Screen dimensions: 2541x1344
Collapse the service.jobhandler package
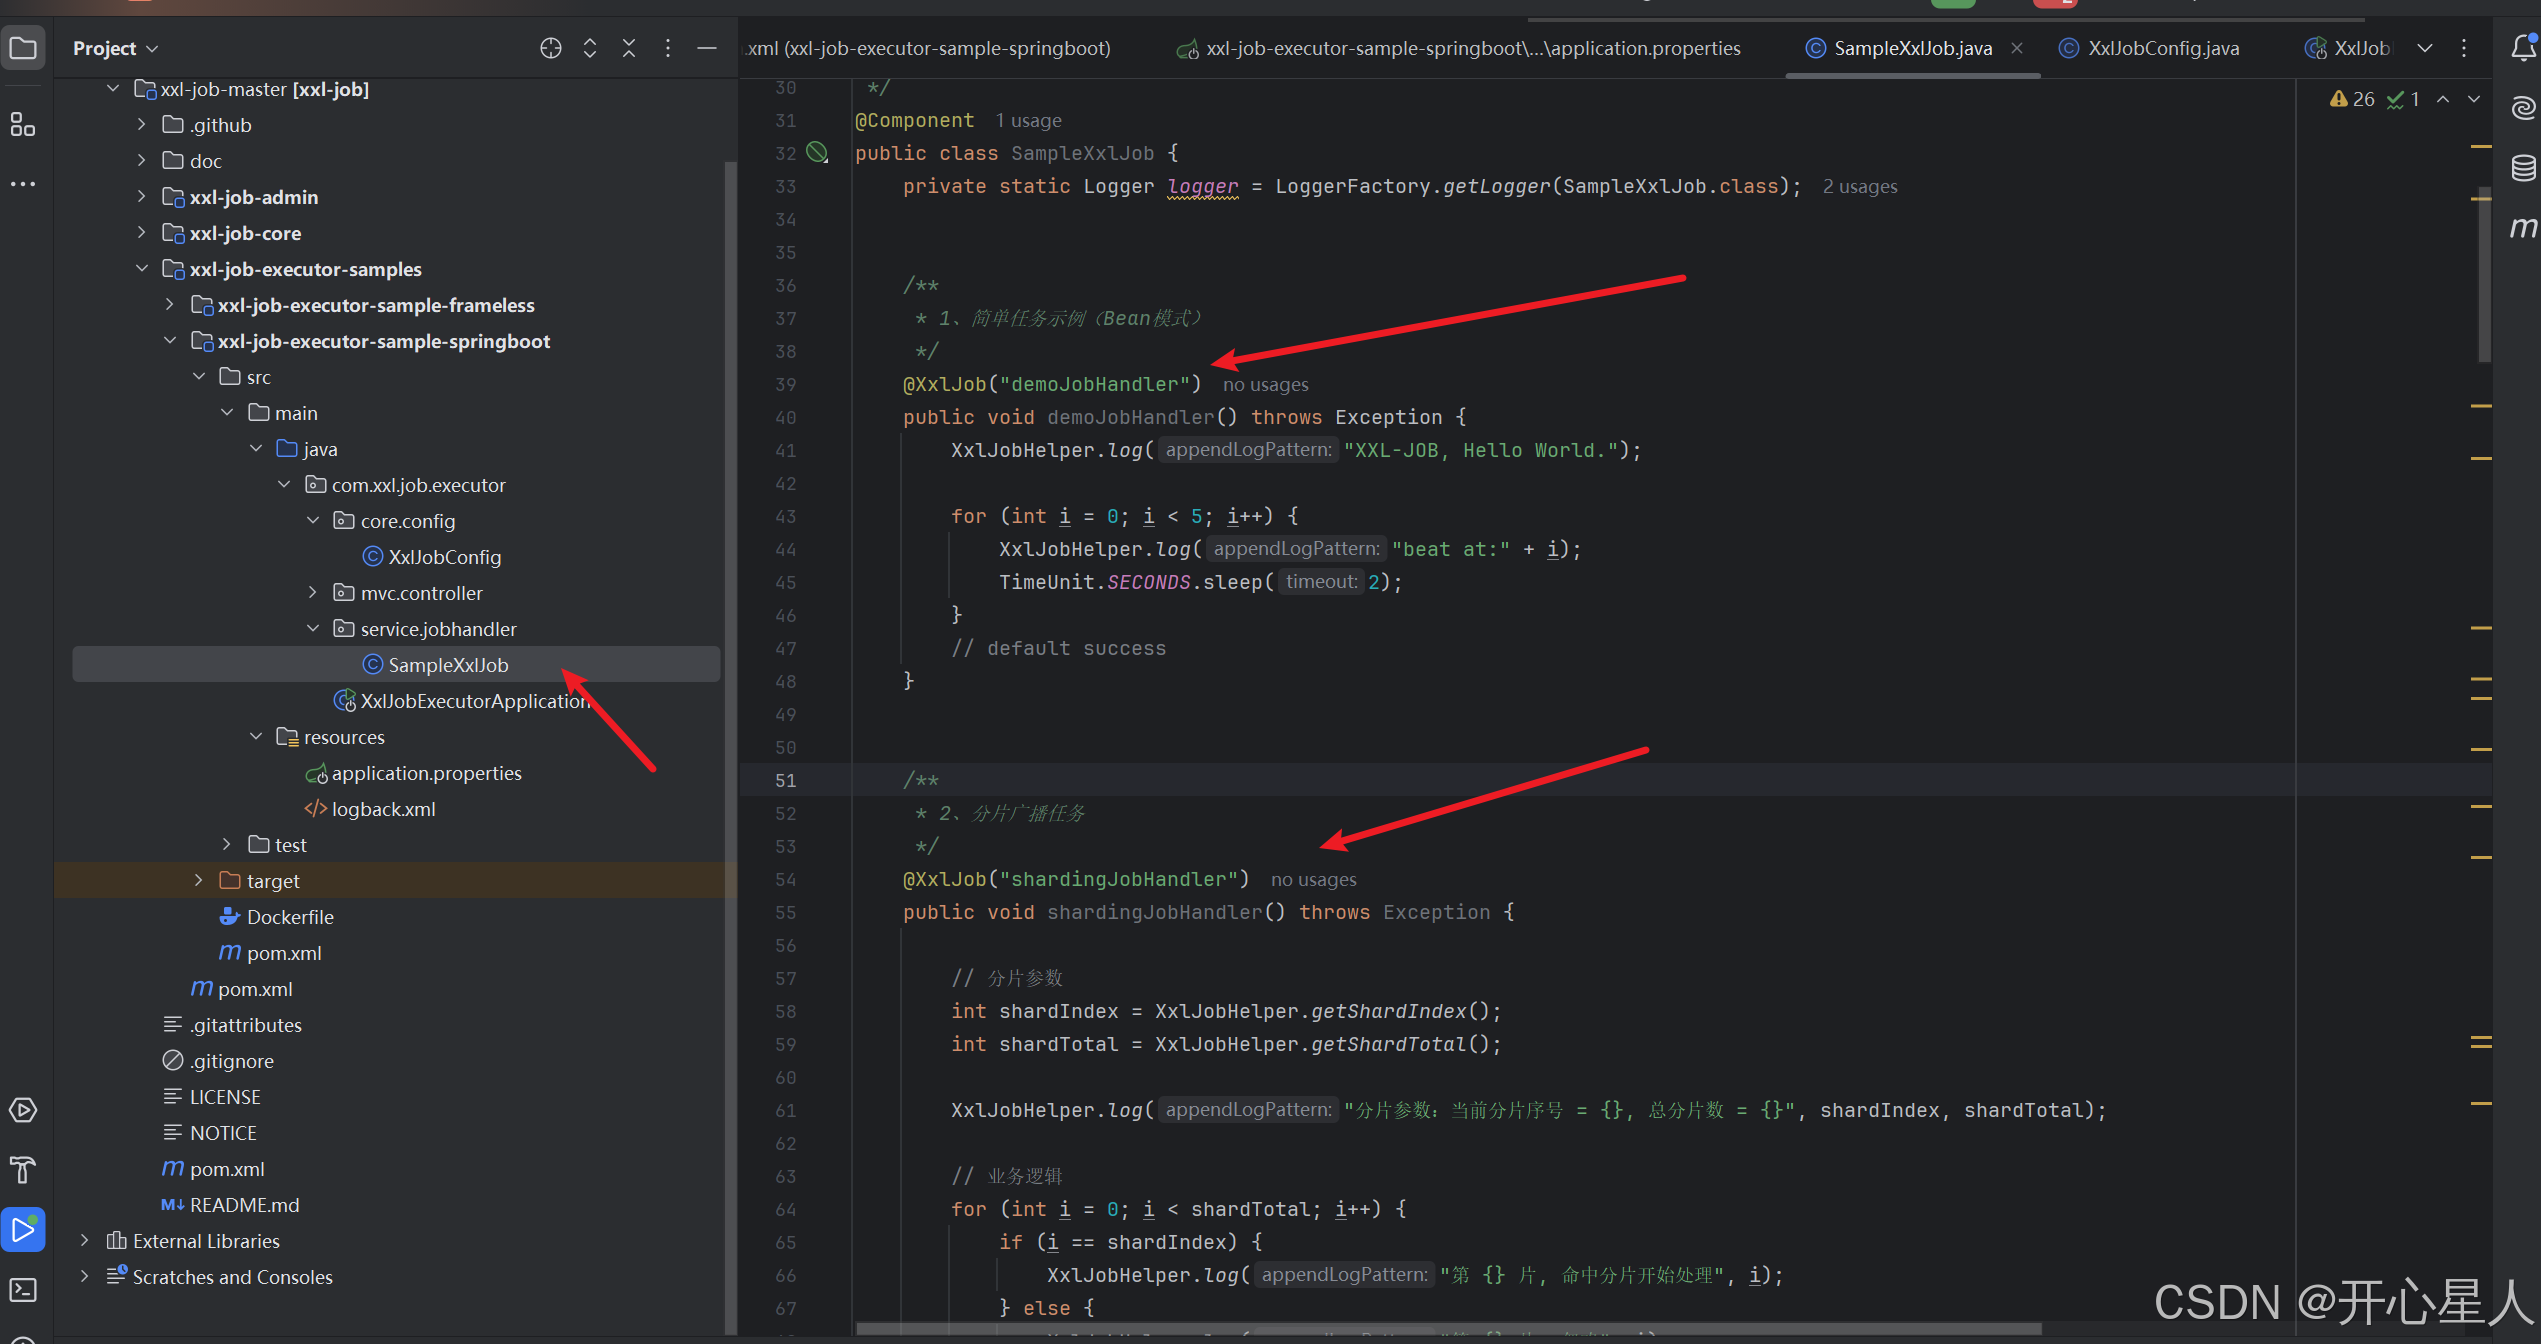[313, 629]
